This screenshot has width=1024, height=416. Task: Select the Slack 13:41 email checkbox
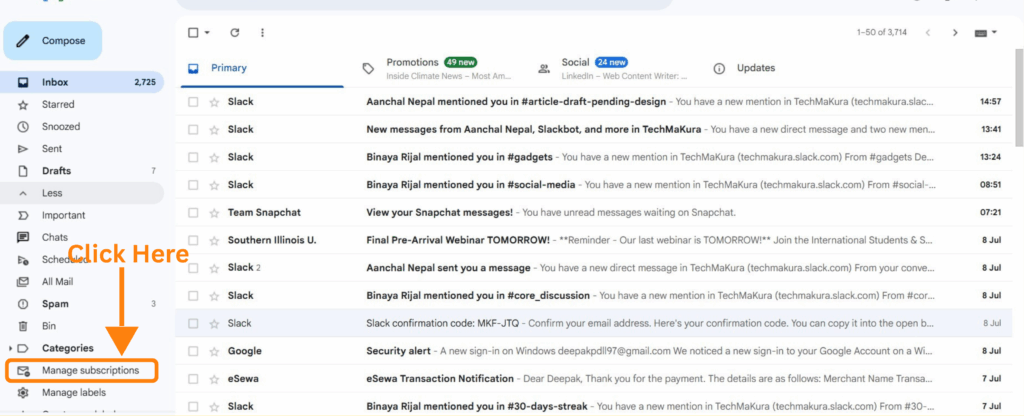[x=193, y=129]
